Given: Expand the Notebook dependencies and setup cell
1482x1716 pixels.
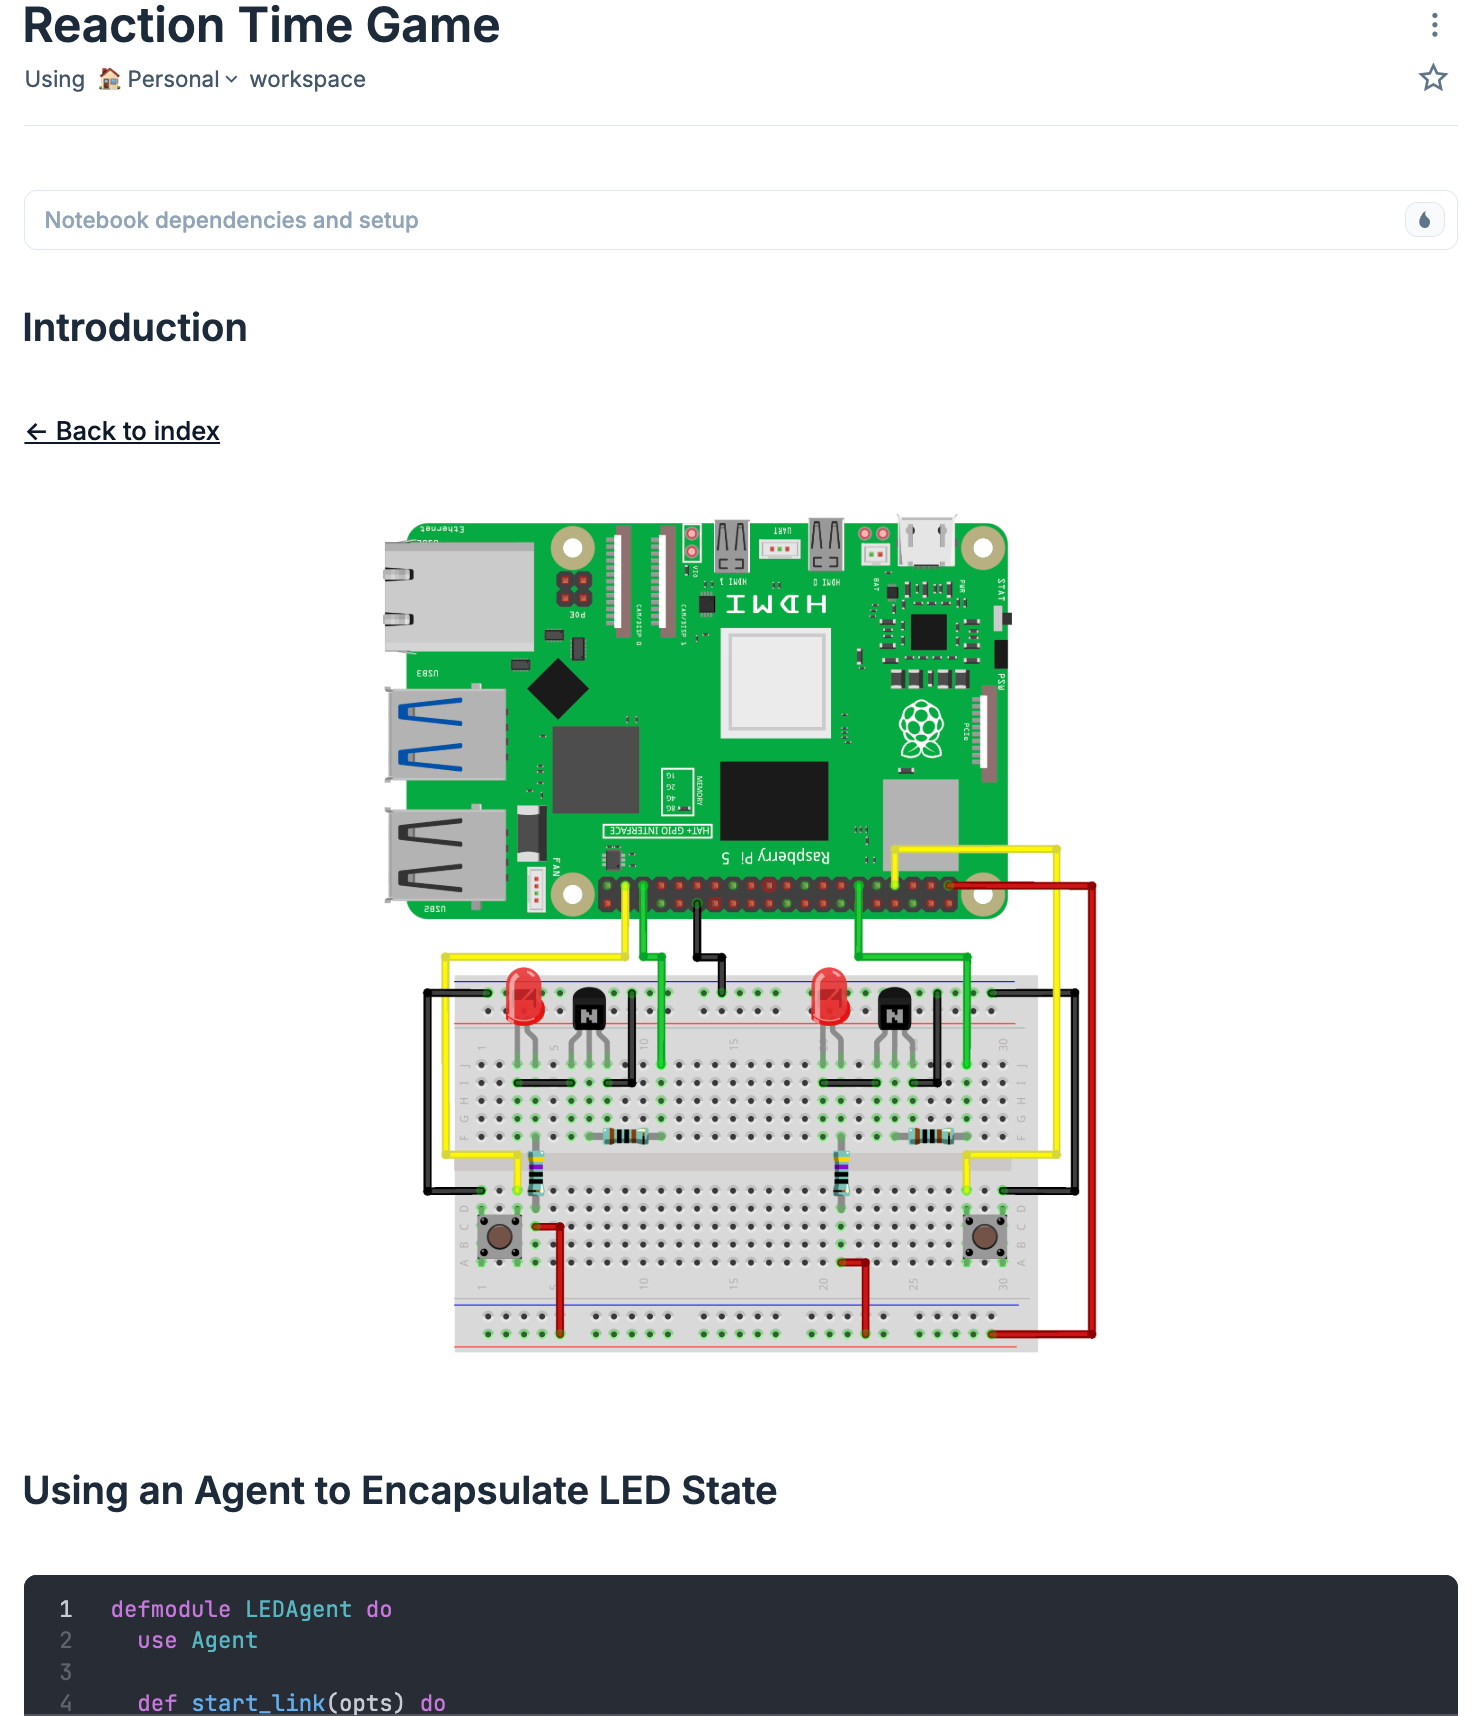Looking at the screenshot, I should pyautogui.click(x=232, y=220).
